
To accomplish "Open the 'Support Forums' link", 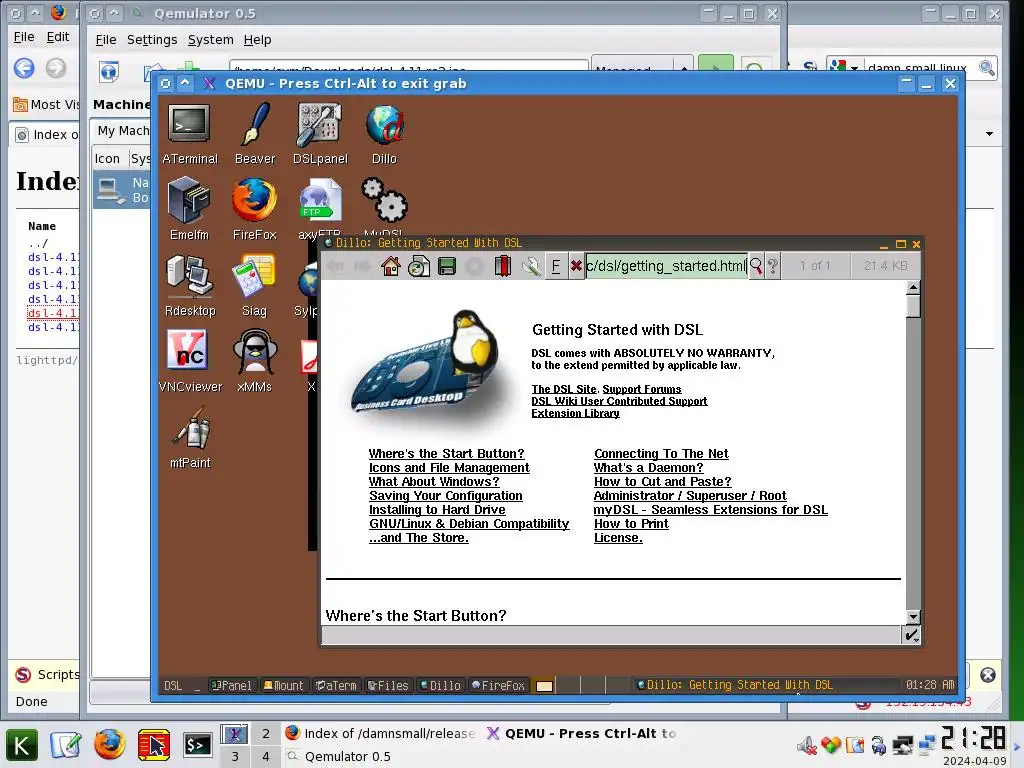I will coord(641,389).
